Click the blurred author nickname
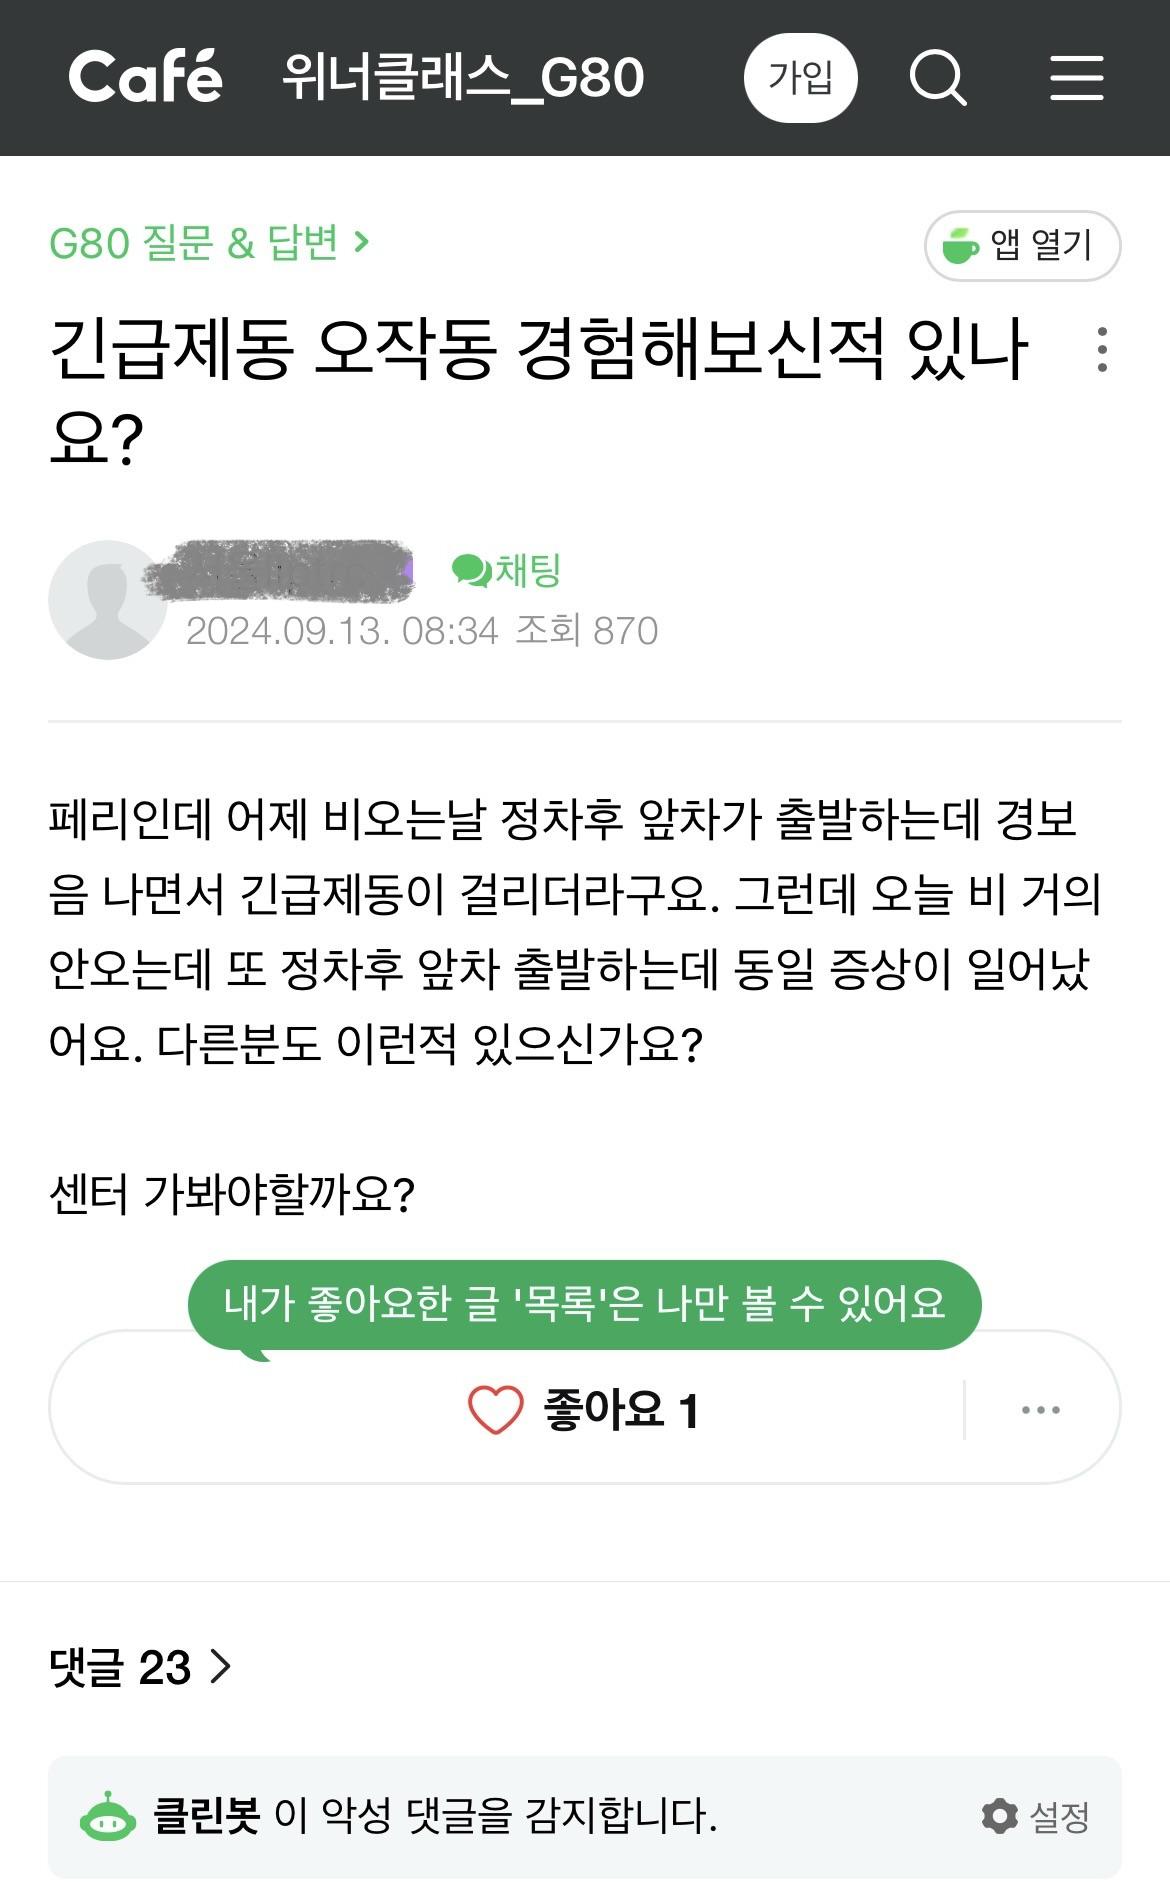This screenshot has height=1894, width=1170. pos(278,572)
